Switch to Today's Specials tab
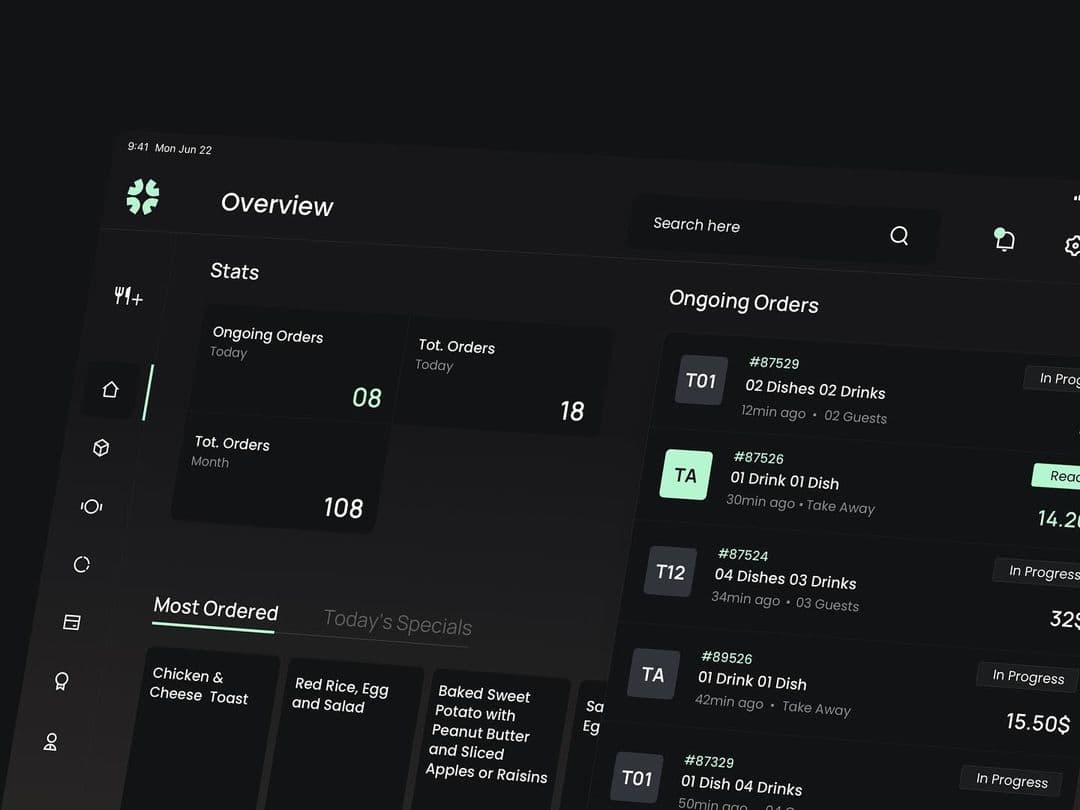Viewport: 1080px width, 810px height. (x=397, y=624)
